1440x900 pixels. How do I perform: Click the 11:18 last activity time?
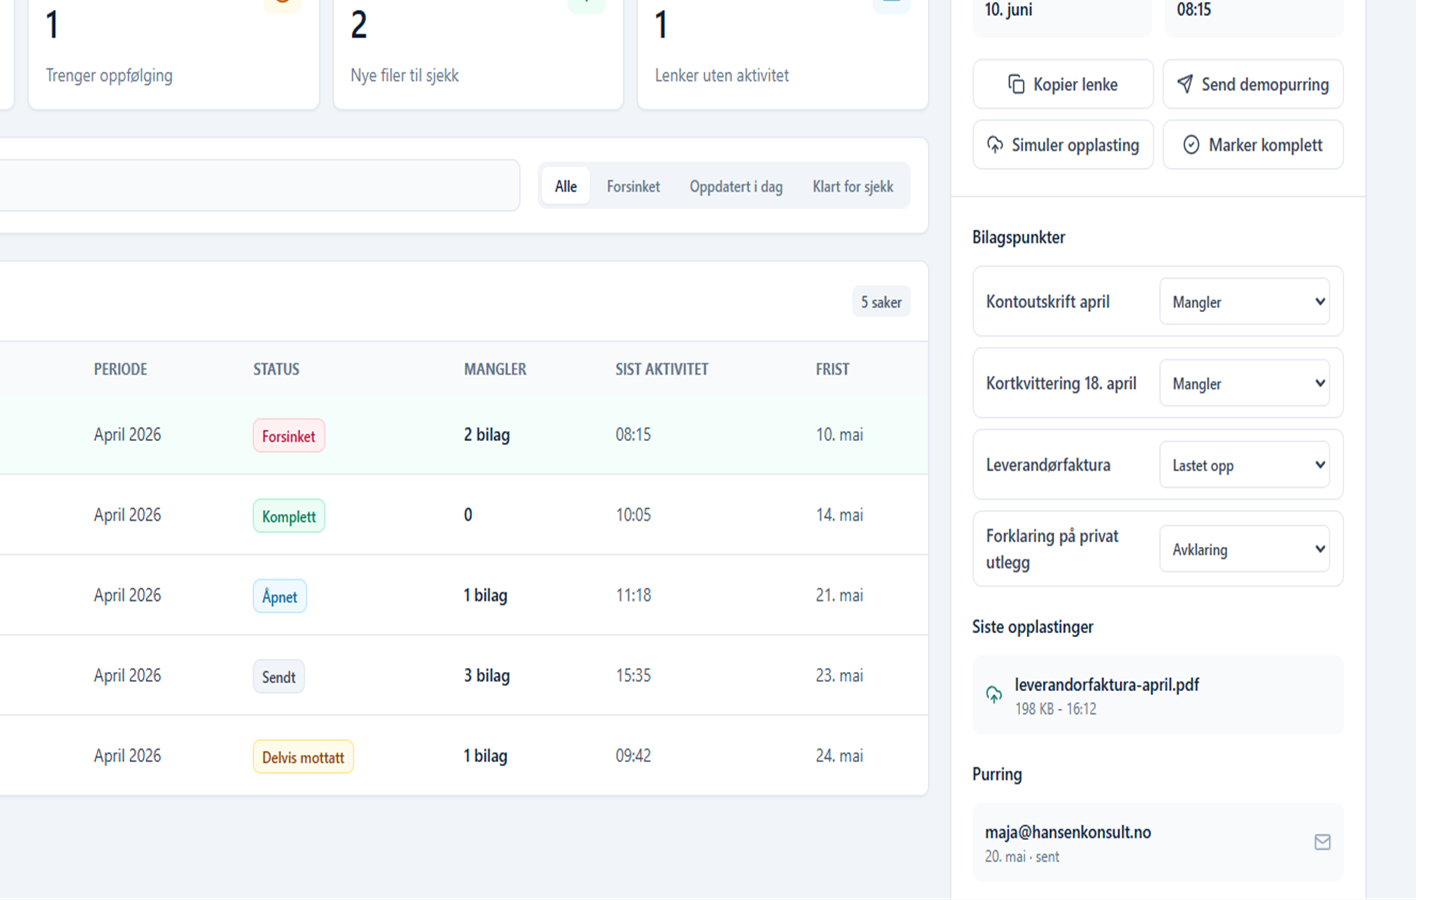[x=634, y=595]
